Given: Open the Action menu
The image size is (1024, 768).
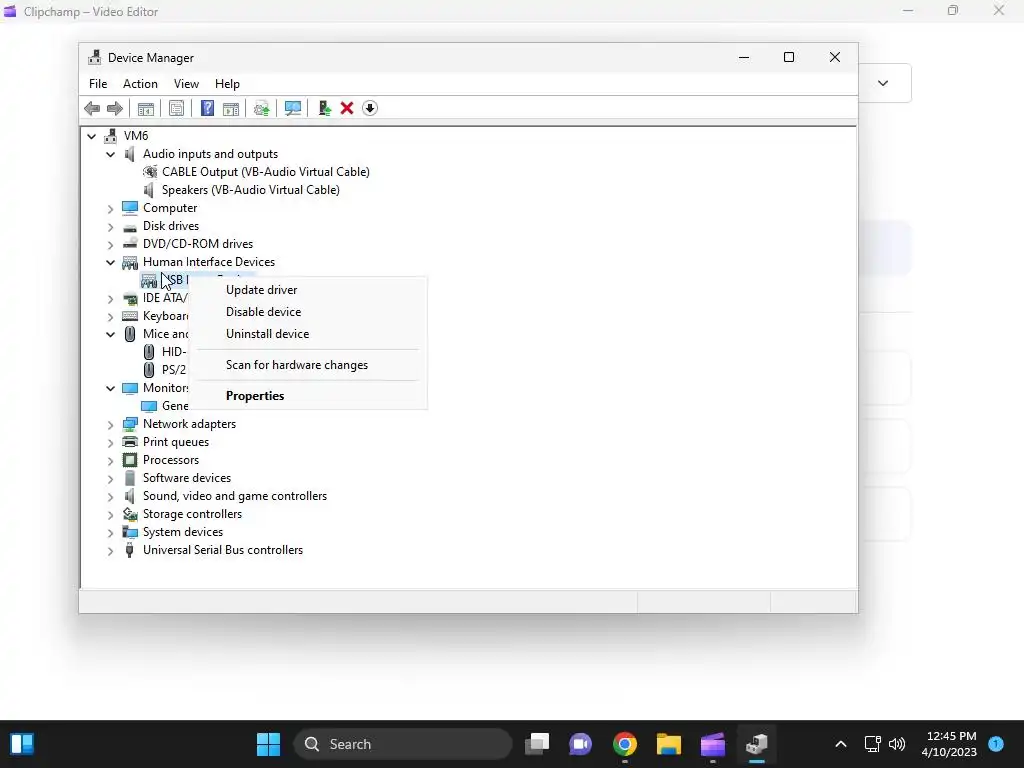Looking at the screenshot, I should [140, 84].
